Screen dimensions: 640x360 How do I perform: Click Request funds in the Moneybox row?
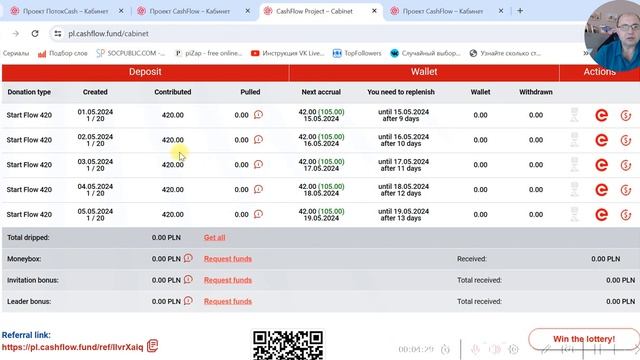click(x=228, y=259)
